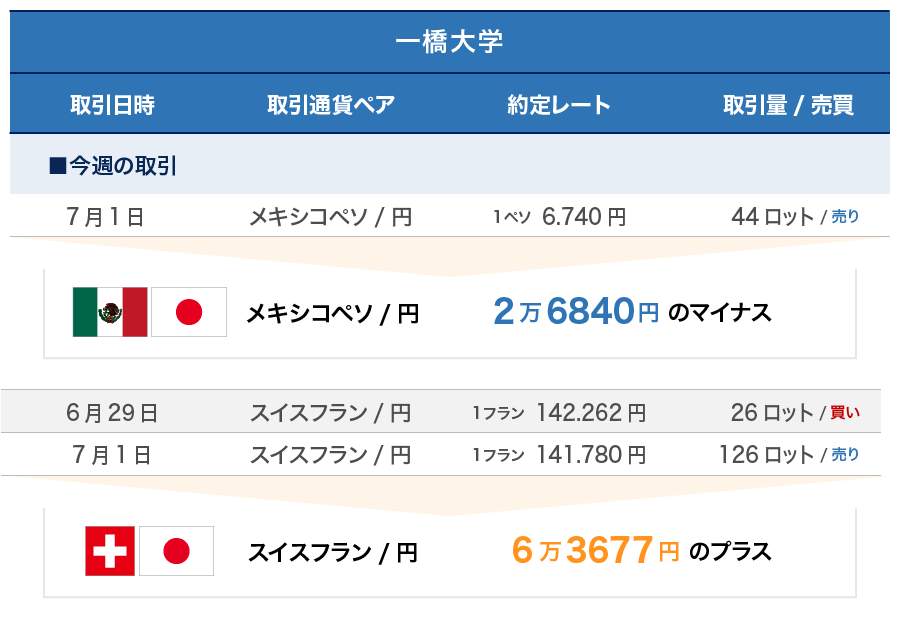
Task: Click メキシコペソ / 円 in summary card
Action: tap(332, 313)
